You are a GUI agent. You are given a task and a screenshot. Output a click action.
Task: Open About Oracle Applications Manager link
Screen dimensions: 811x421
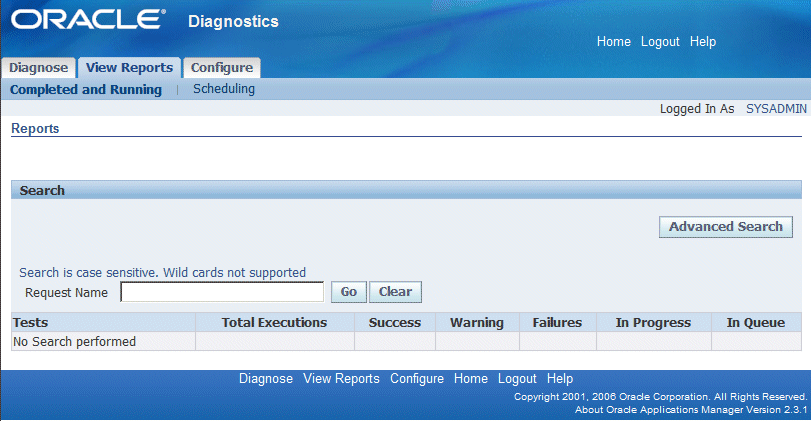[690, 410]
